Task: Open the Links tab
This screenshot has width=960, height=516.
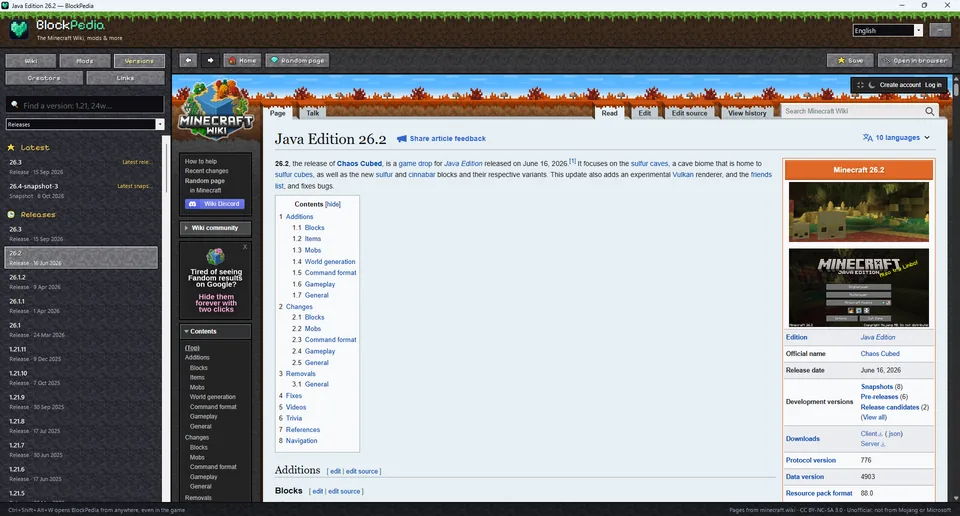Action: pos(126,78)
